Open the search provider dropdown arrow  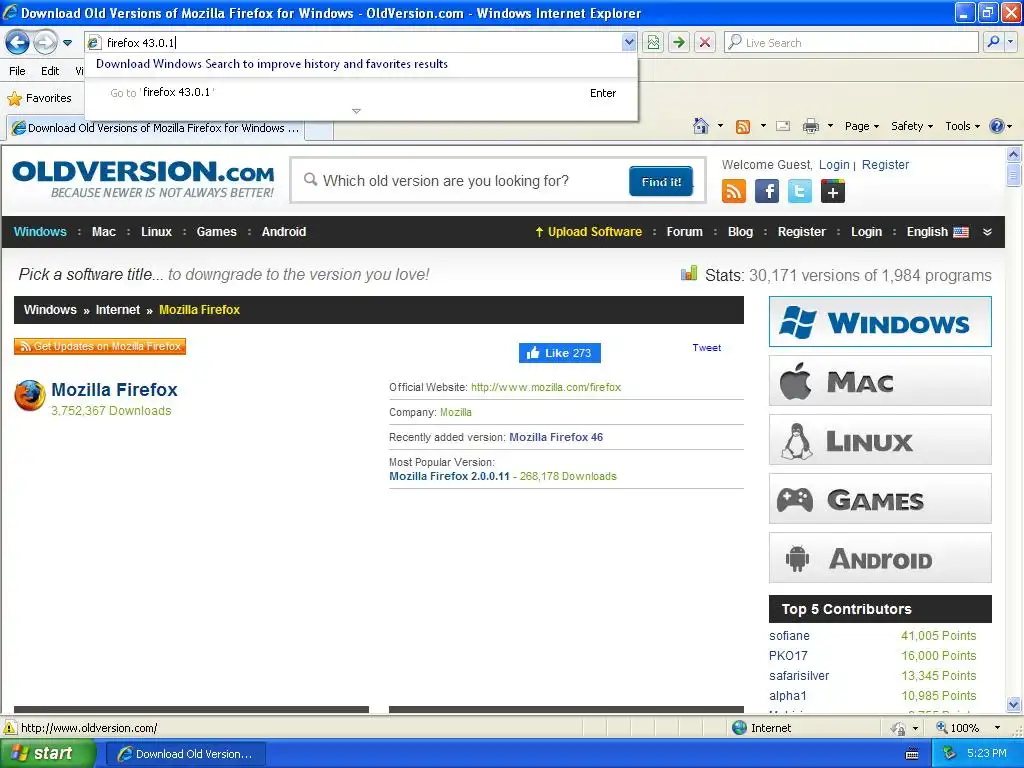point(1010,42)
